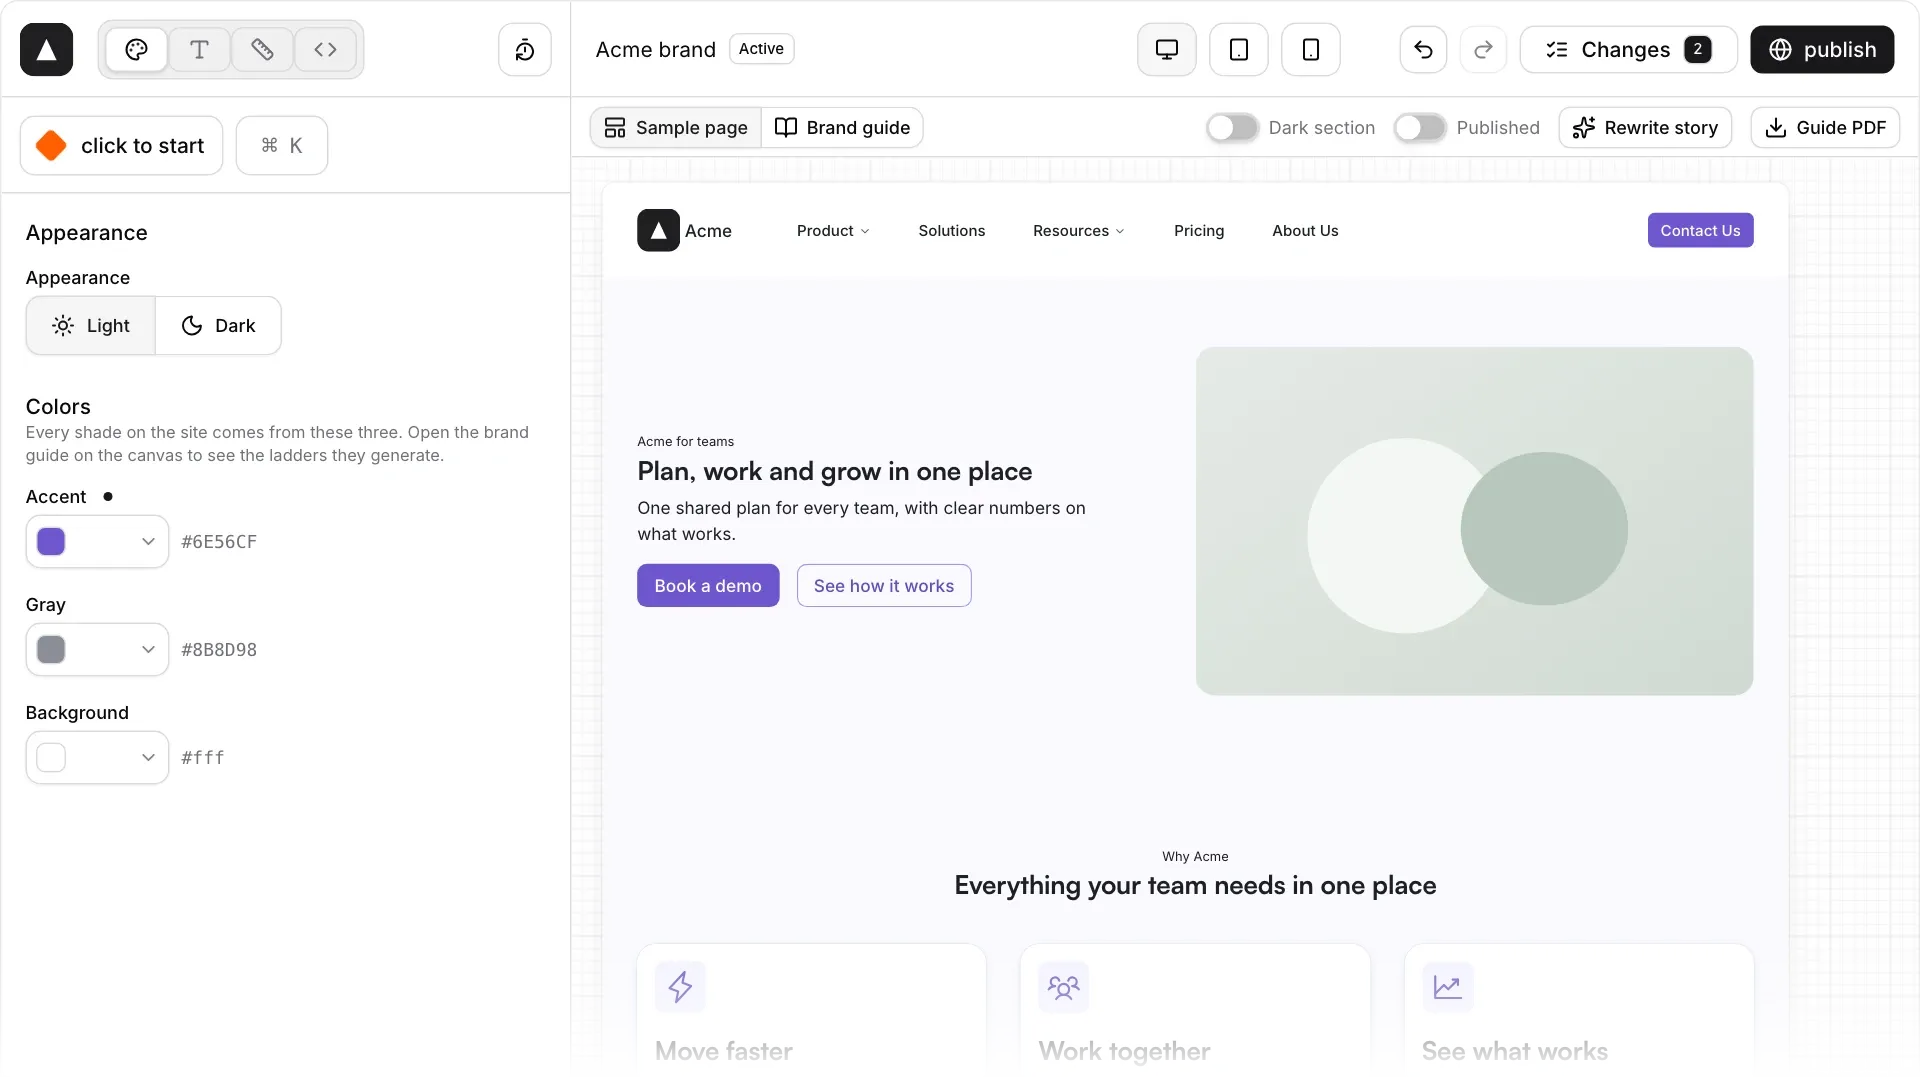This screenshot has width=1920, height=1080.
Task: Choose Light appearance mode
Action: [91, 325]
